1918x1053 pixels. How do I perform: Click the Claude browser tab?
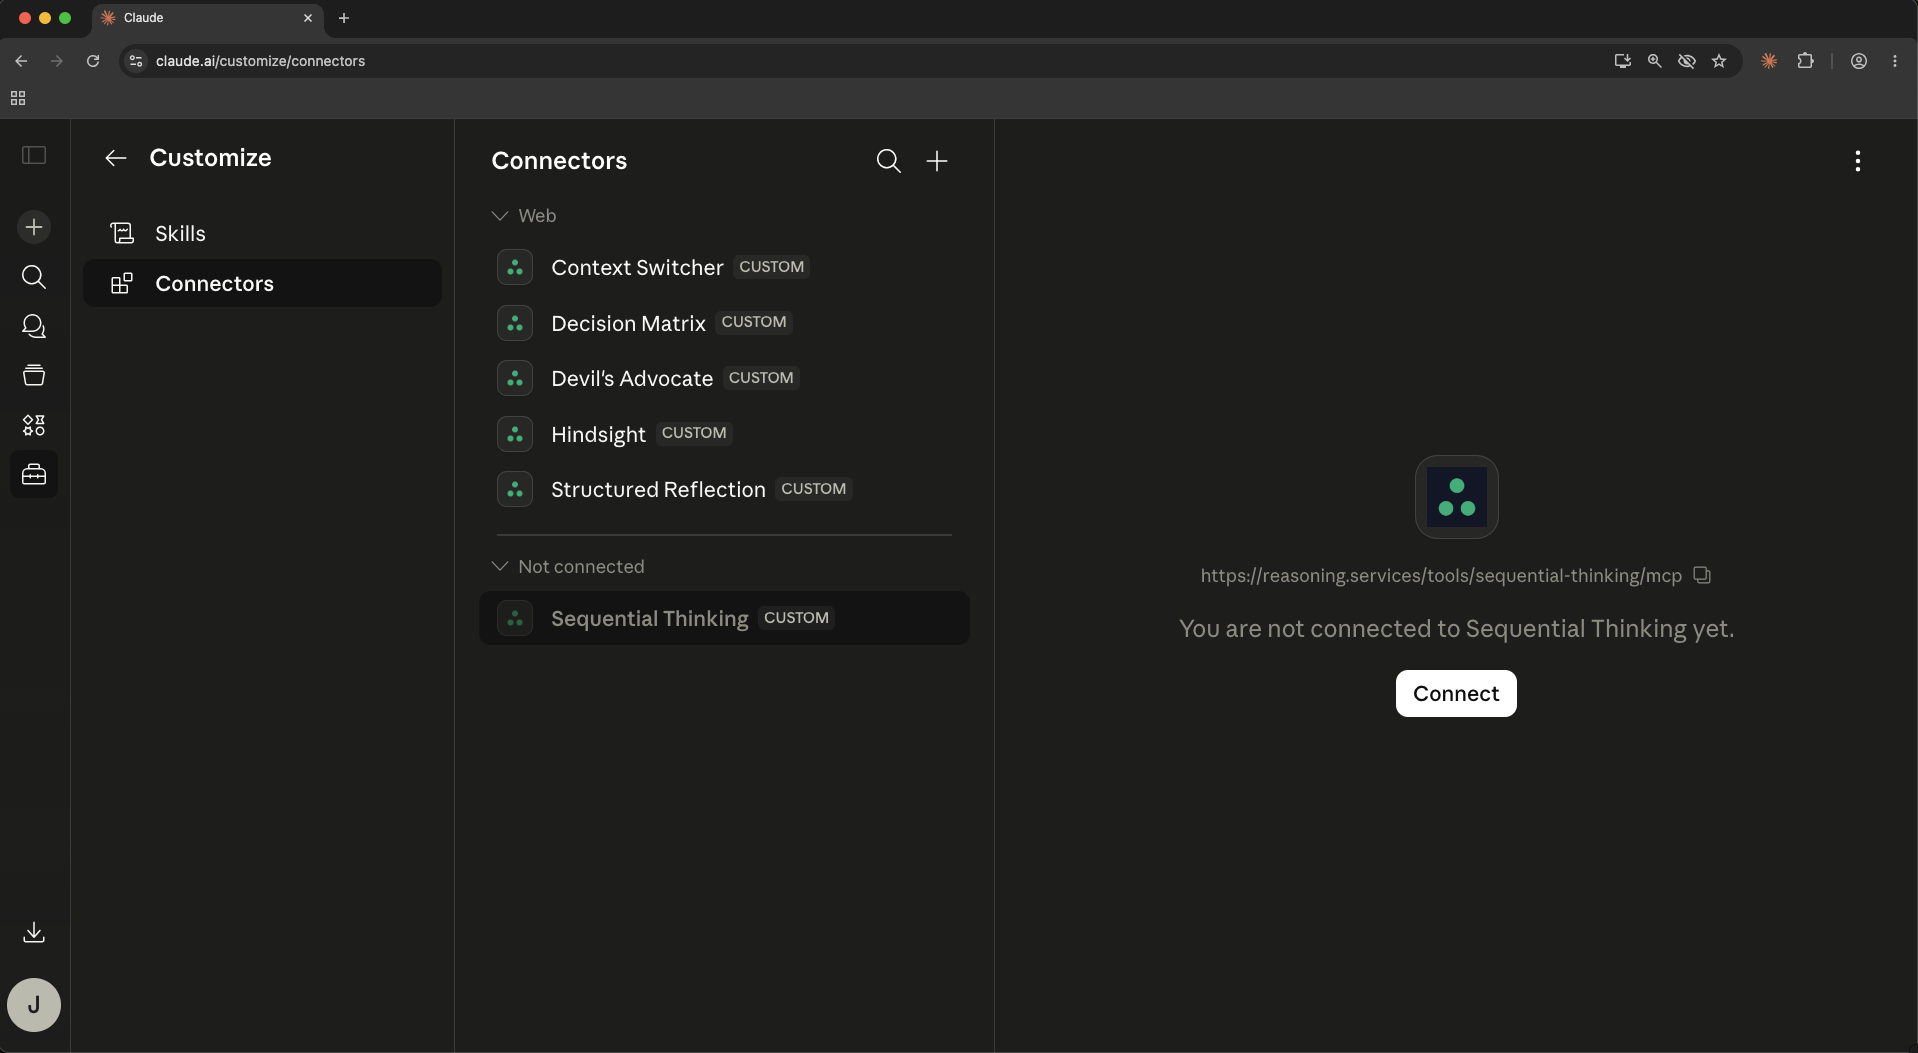tap(207, 18)
